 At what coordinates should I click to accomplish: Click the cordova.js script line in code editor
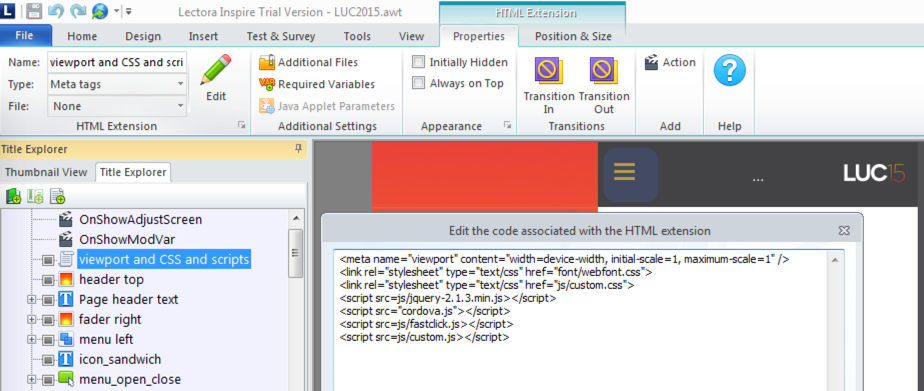(425, 311)
